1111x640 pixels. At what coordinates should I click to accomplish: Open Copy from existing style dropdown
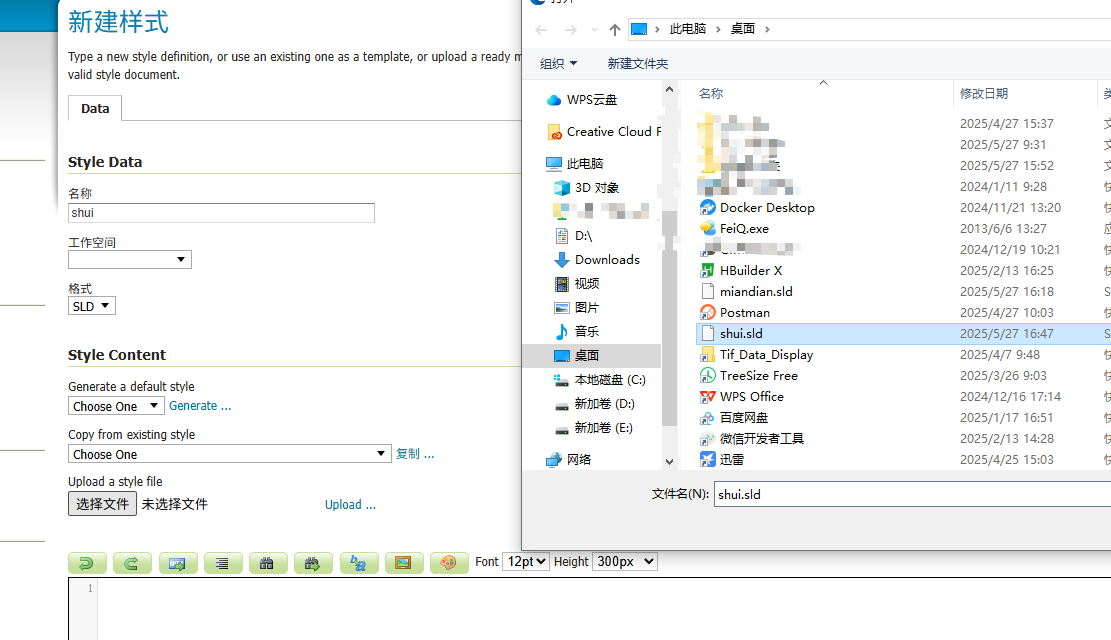coord(230,454)
